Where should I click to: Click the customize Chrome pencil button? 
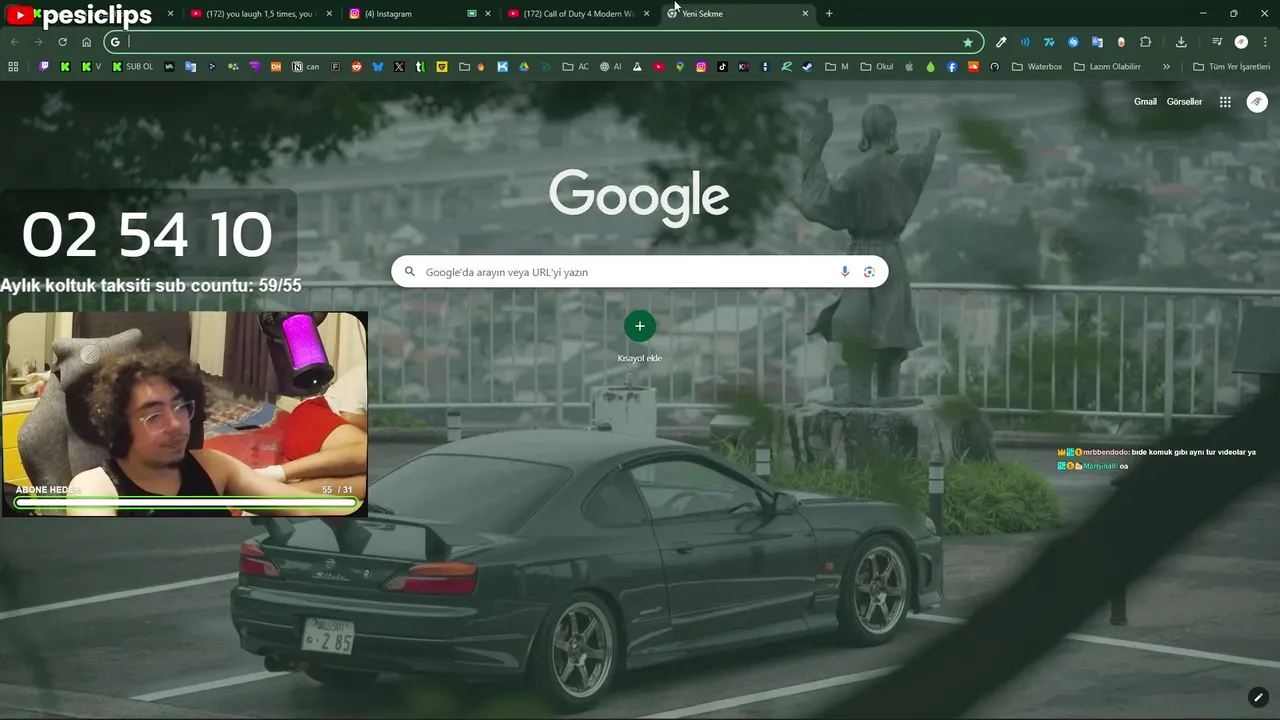[x=1258, y=697]
